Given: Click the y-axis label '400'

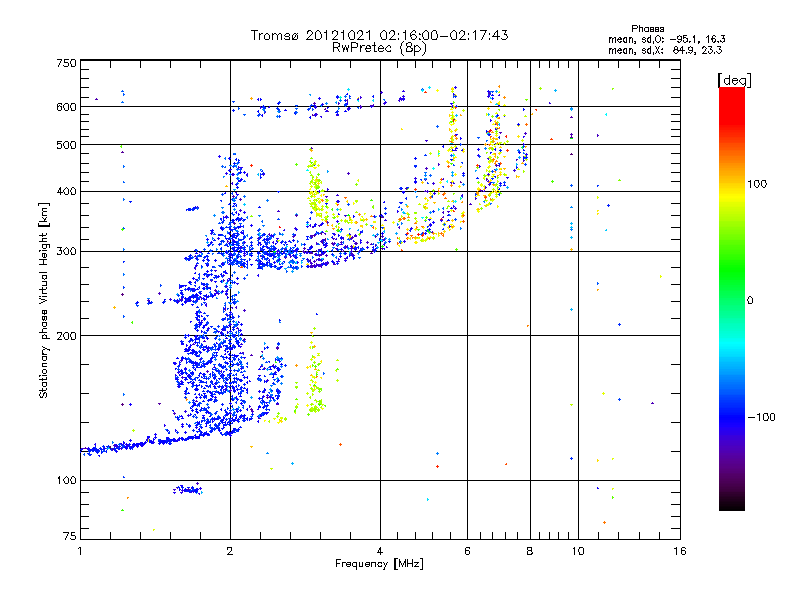Looking at the screenshot, I should coord(66,192).
